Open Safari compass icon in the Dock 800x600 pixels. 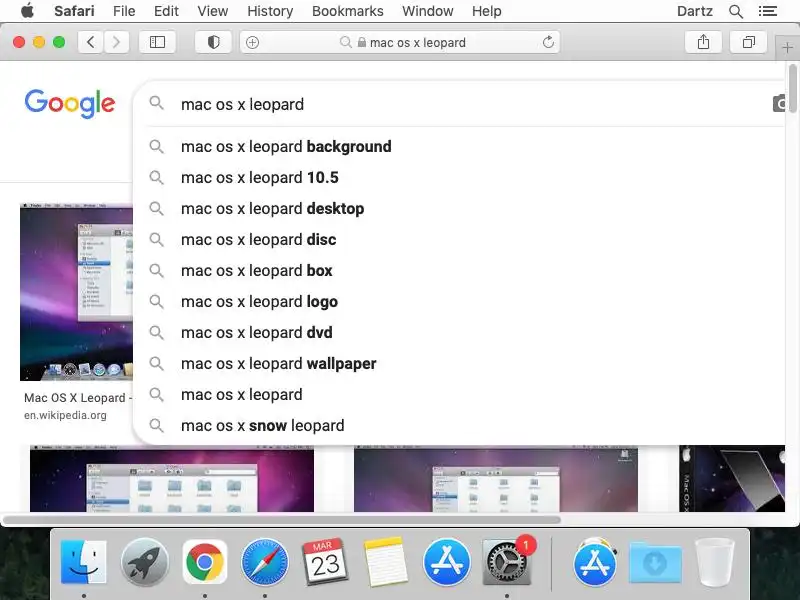coord(264,562)
